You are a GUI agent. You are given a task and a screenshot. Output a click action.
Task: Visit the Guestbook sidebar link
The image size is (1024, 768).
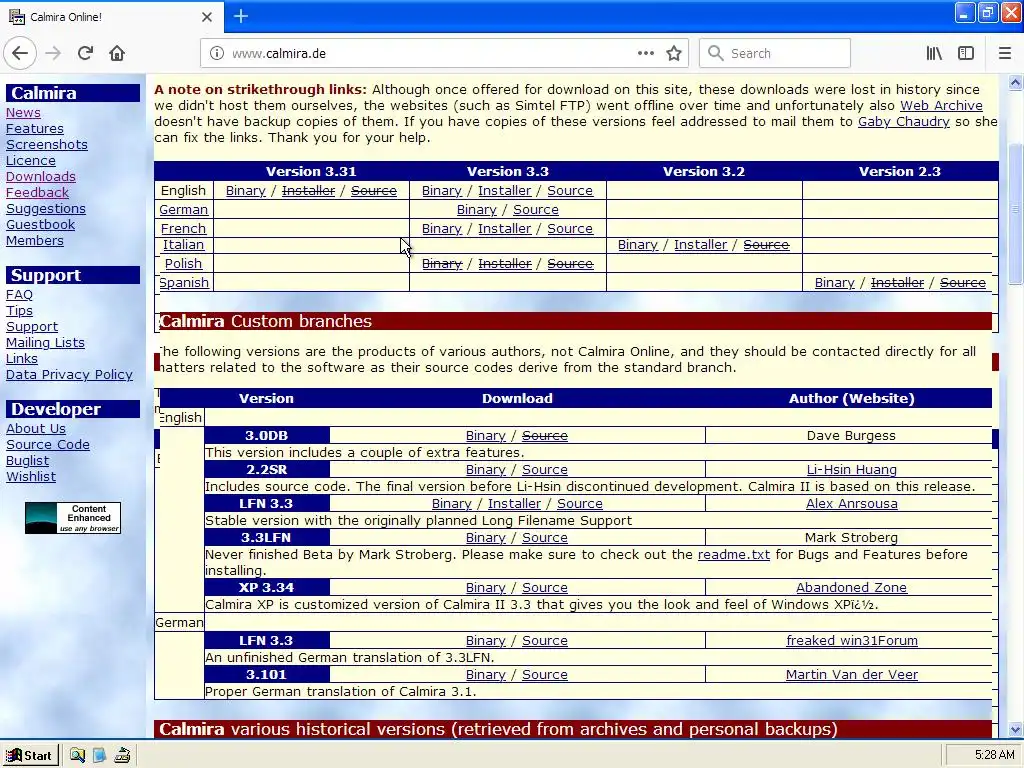pos(40,225)
